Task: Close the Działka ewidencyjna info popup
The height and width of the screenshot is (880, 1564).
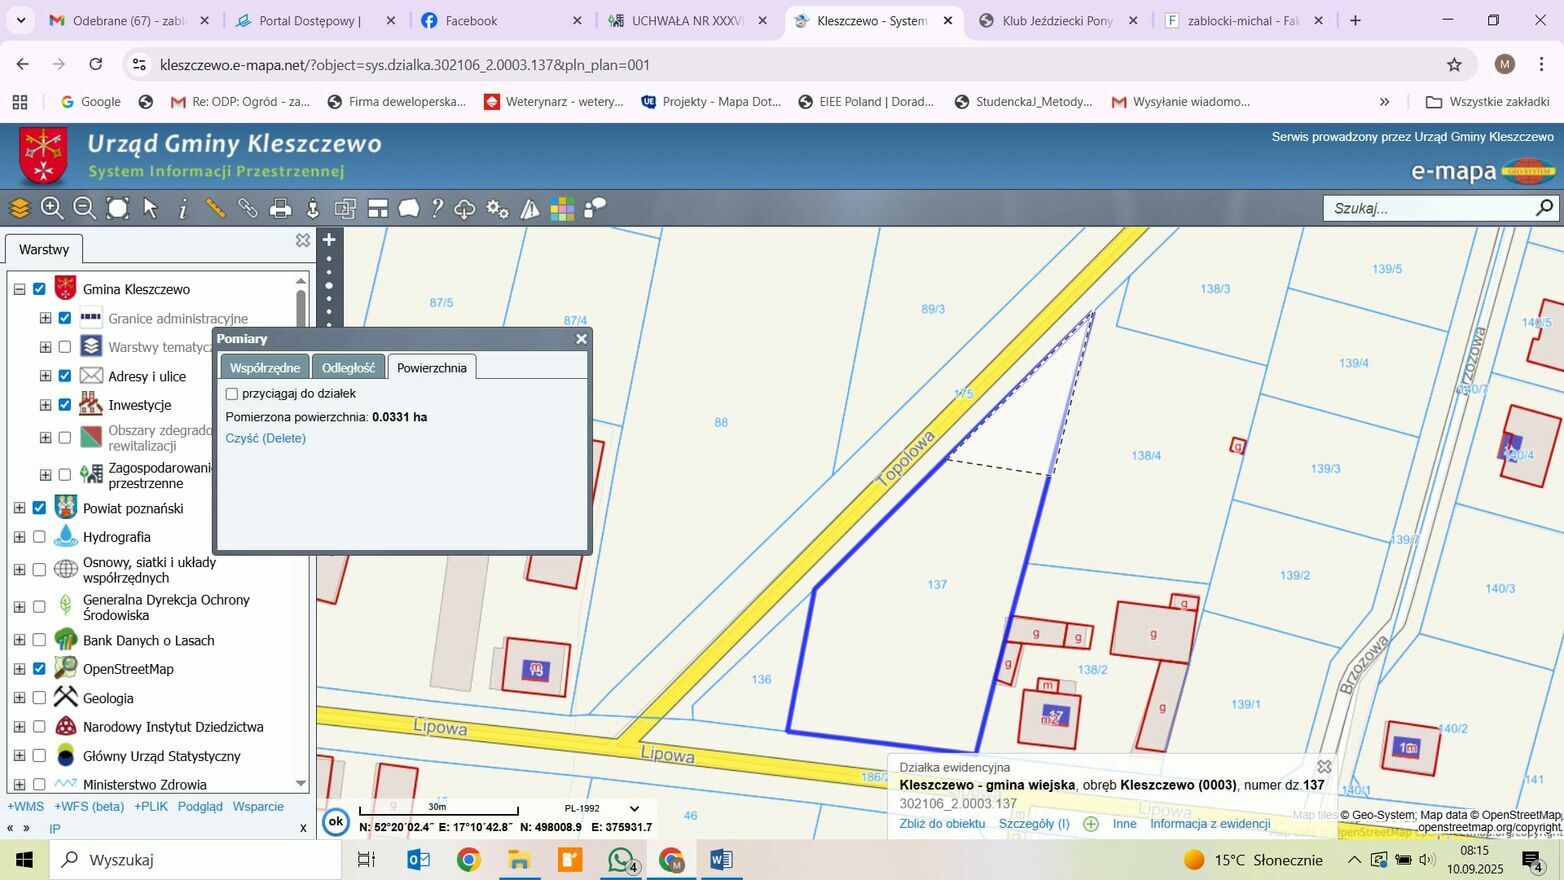Action: tap(1324, 767)
